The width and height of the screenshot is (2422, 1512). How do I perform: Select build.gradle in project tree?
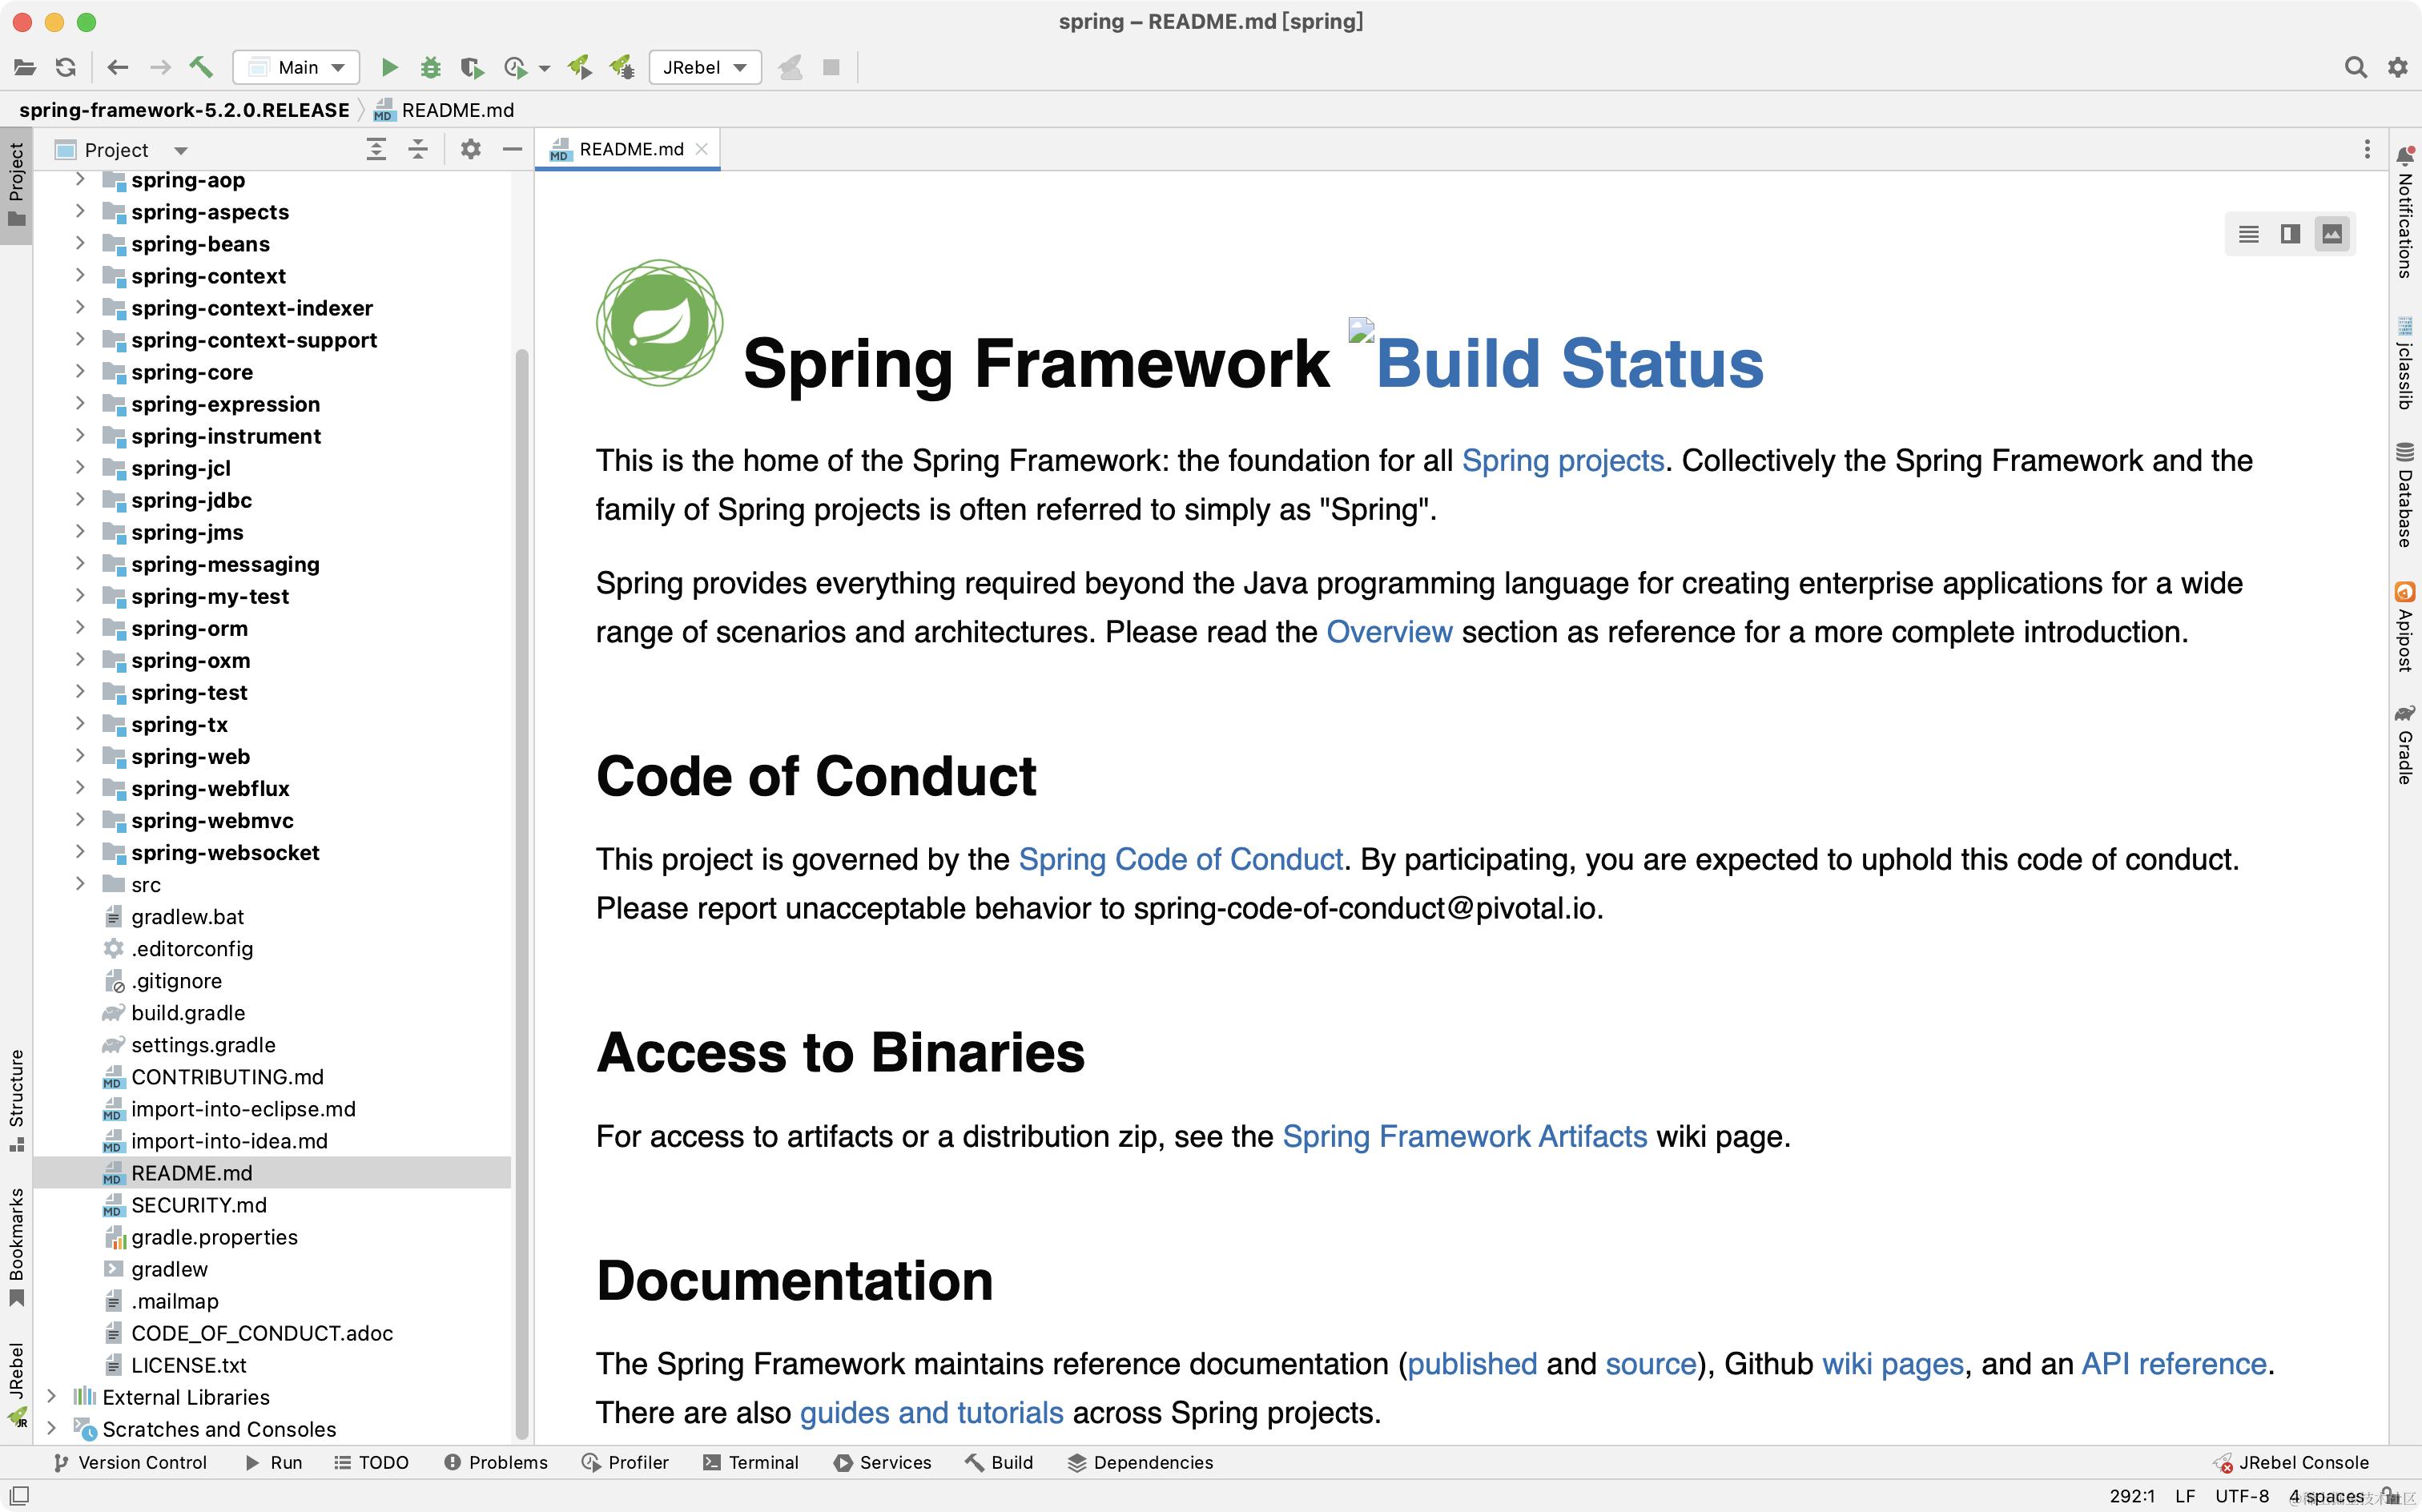click(x=188, y=1012)
